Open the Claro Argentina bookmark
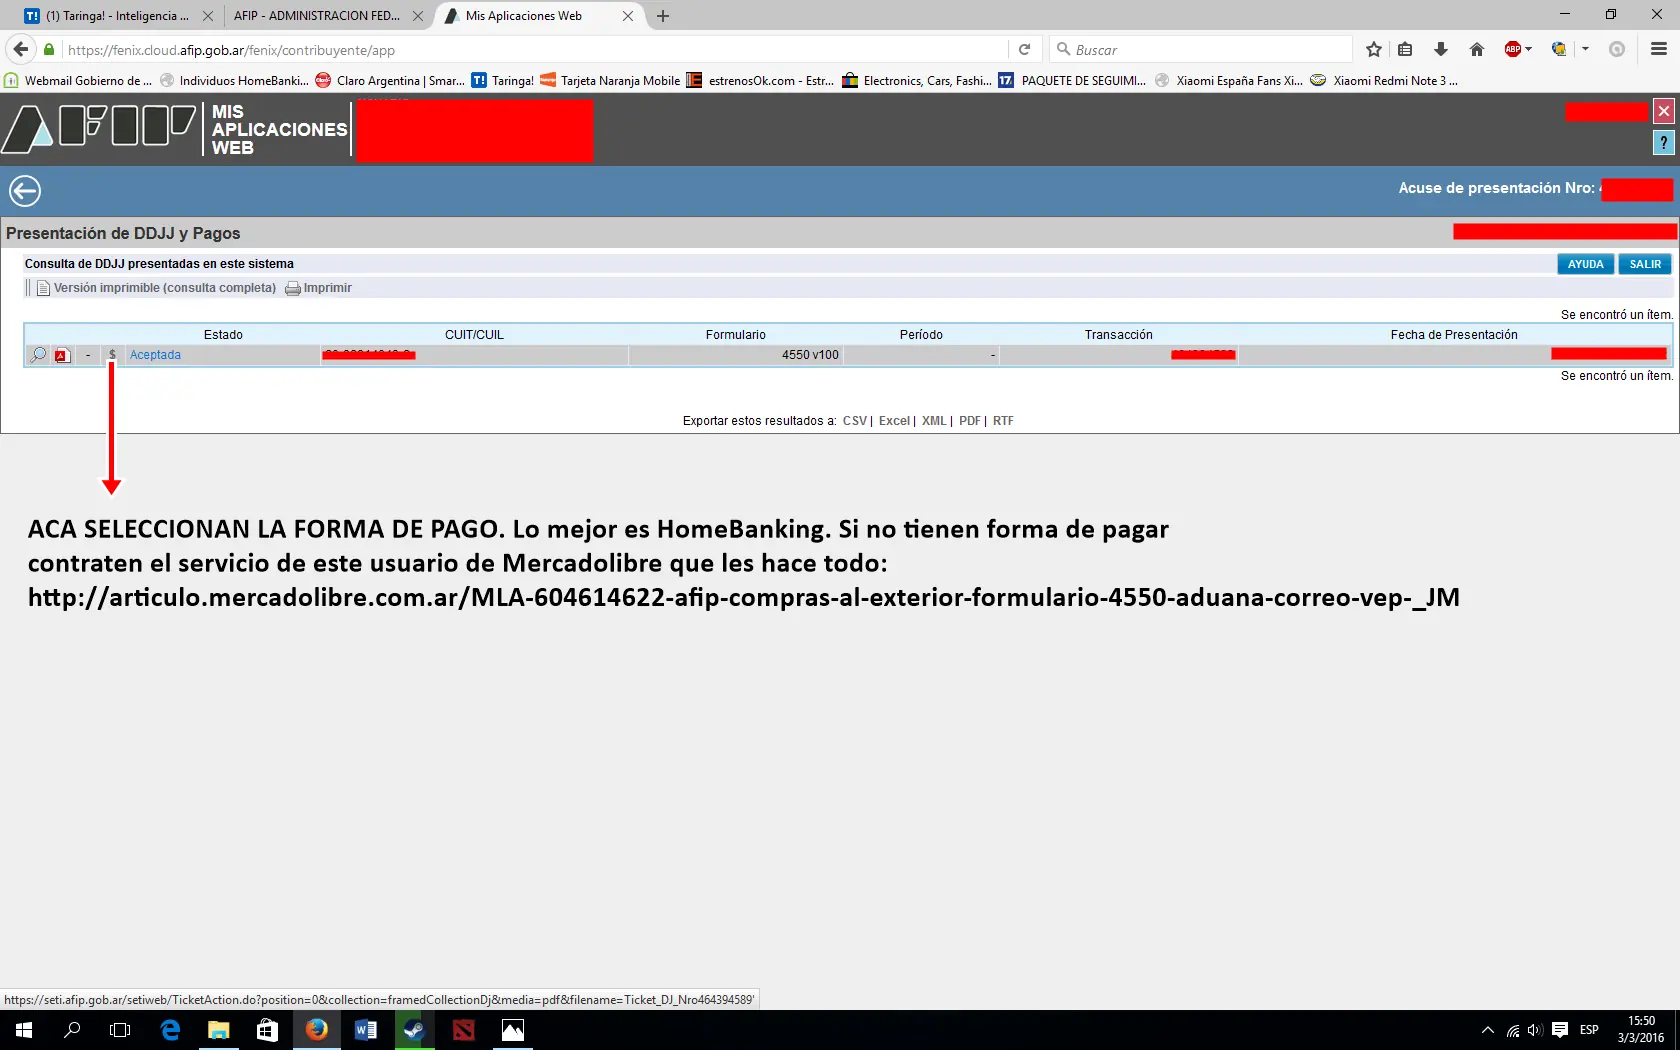 click(x=390, y=81)
